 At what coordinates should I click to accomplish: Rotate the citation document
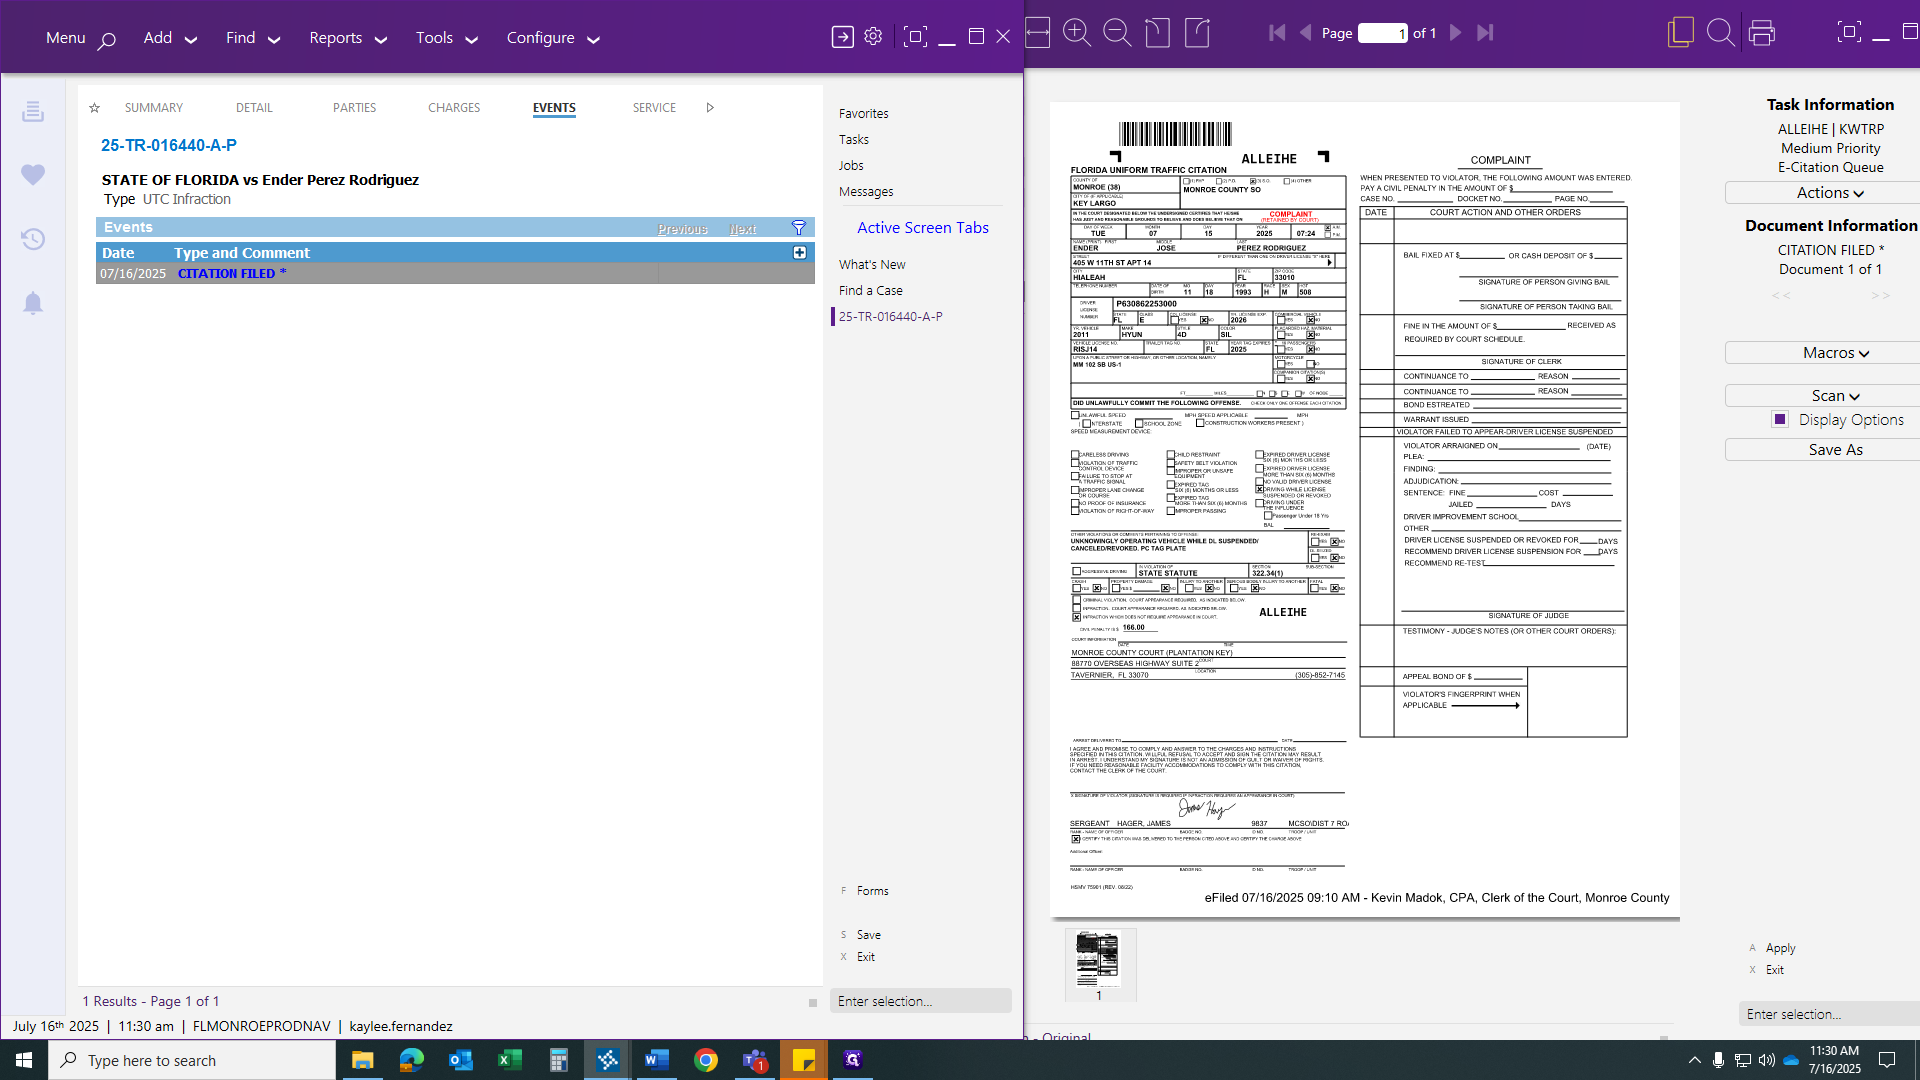tap(1158, 33)
